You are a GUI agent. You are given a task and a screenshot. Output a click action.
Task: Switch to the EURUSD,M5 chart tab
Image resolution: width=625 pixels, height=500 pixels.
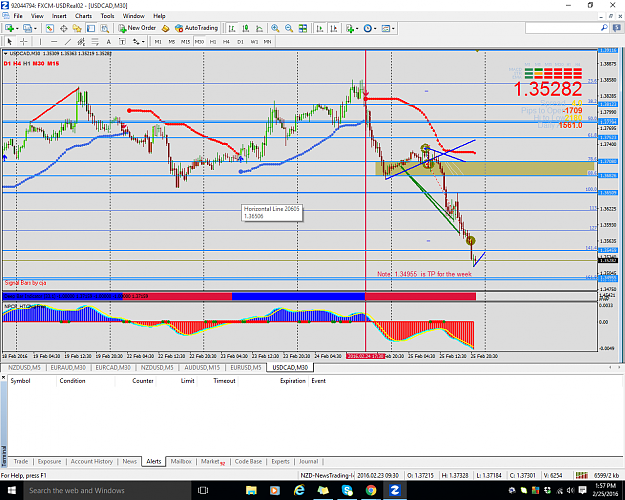(246, 367)
